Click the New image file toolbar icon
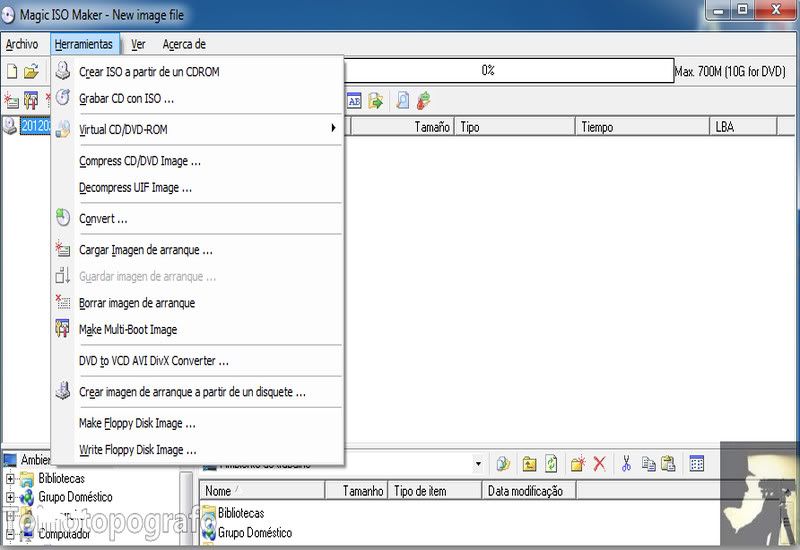The width and height of the screenshot is (800, 550). (x=12, y=71)
